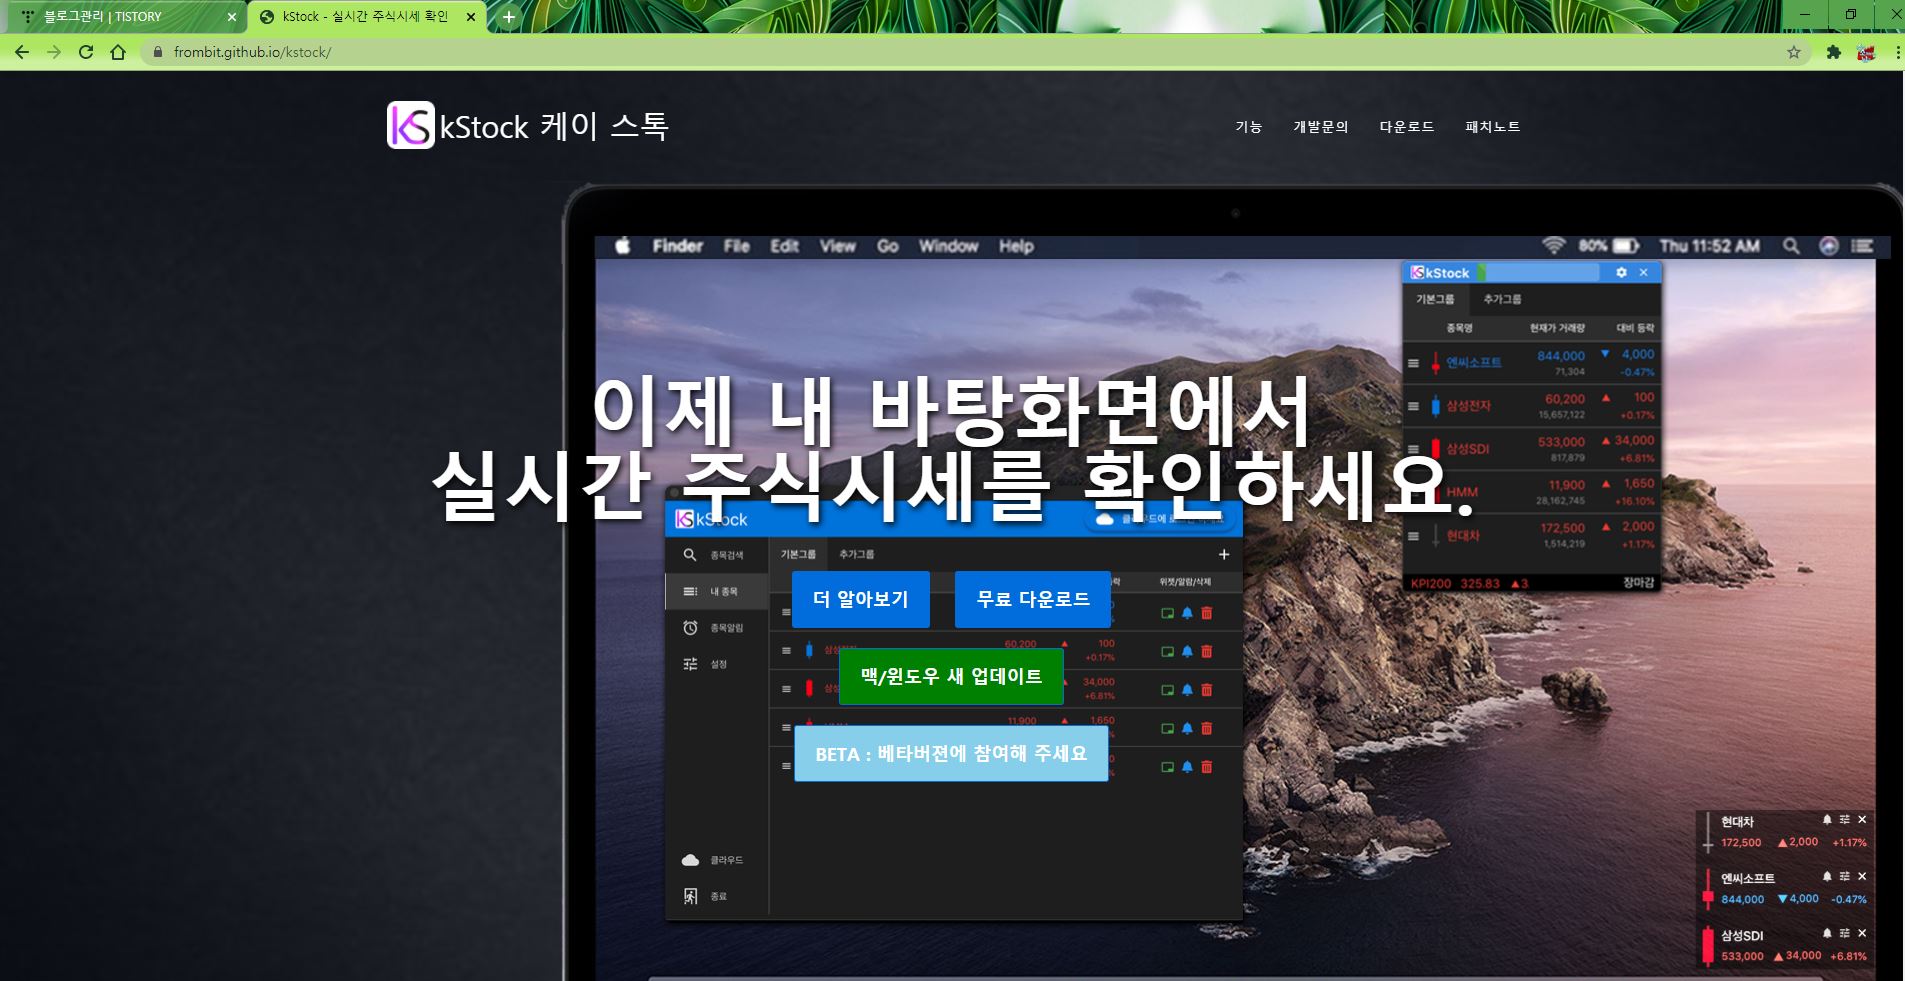Go forward with the browser forward arrow
Viewport: 1905px width, 981px height.
pos(54,52)
